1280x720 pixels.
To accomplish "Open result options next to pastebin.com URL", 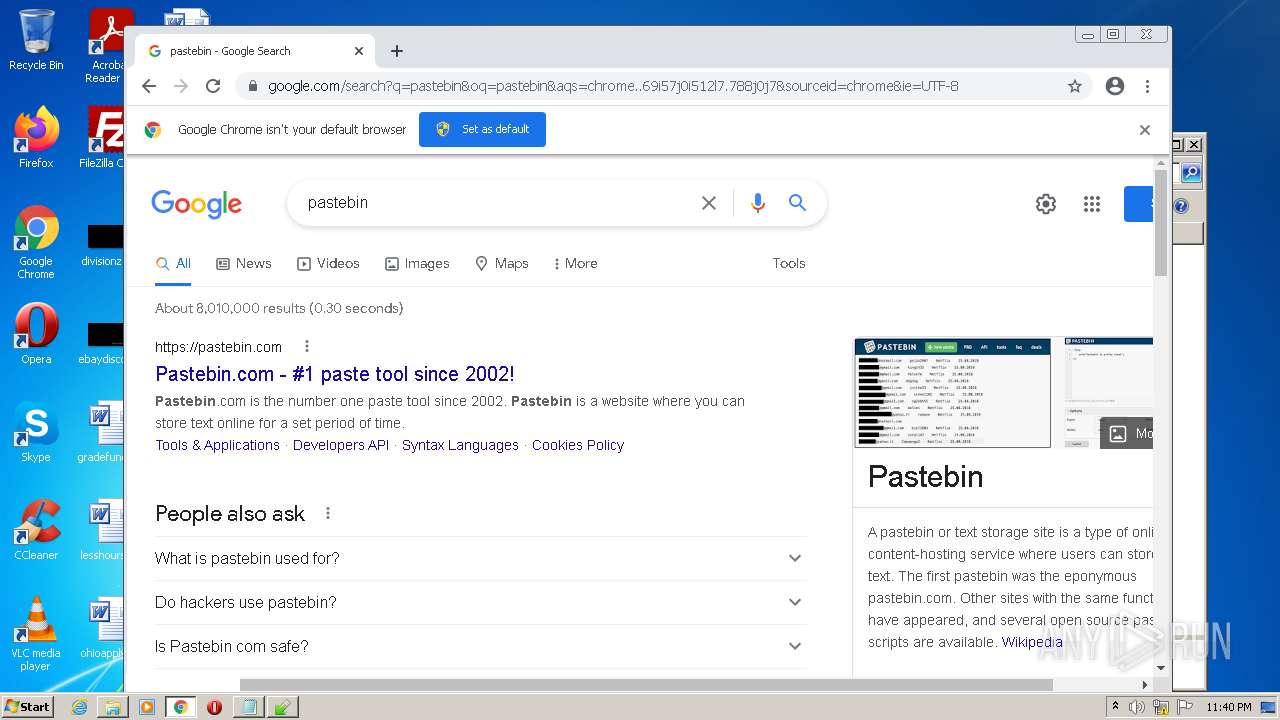I will pyautogui.click(x=307, y=347).
